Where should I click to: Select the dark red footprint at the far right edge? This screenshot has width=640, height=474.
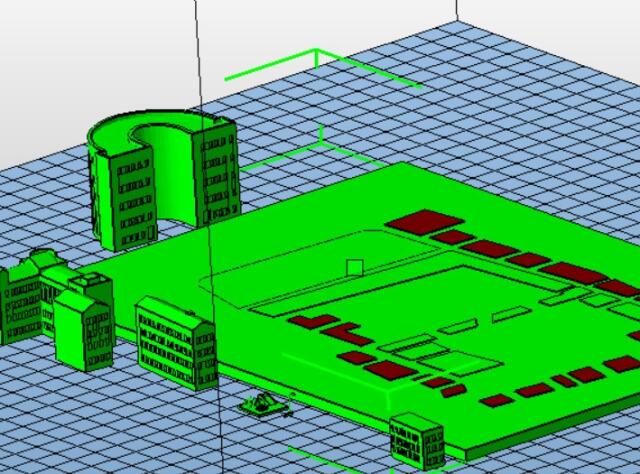[x=622, y=364]
